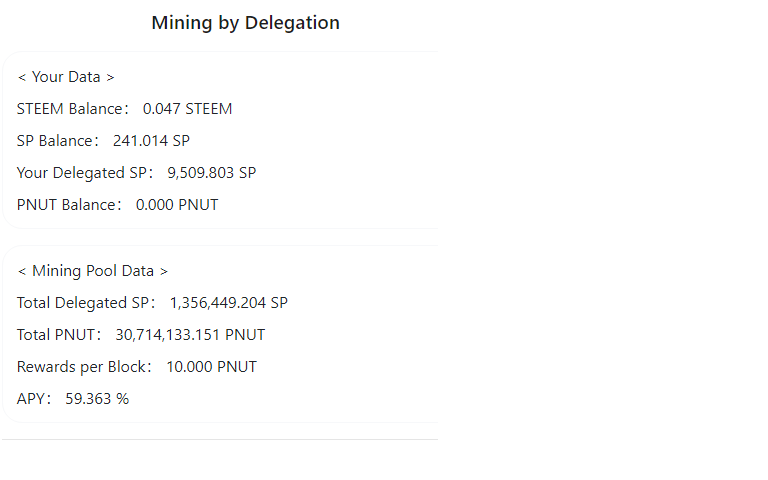Select the 30,714,133.151 PNUT total value
The image size is (768, 480).
click(x=190, y=335)
